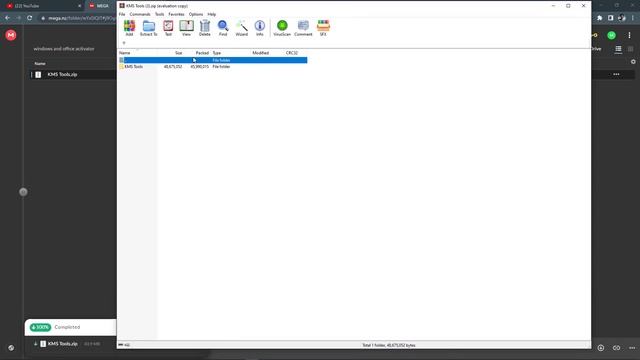
Task: Sort by the Packed column header
Action: pos(202,53)
